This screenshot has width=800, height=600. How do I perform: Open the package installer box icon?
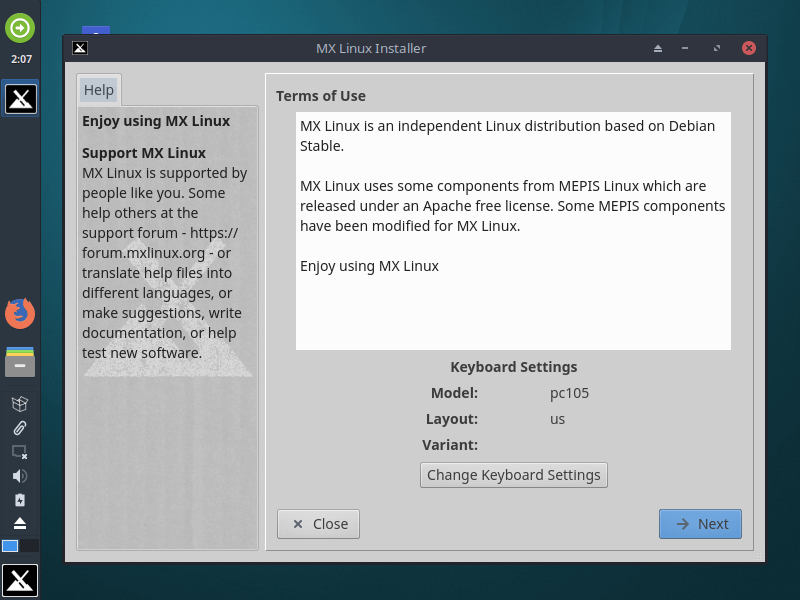(20, 404)
